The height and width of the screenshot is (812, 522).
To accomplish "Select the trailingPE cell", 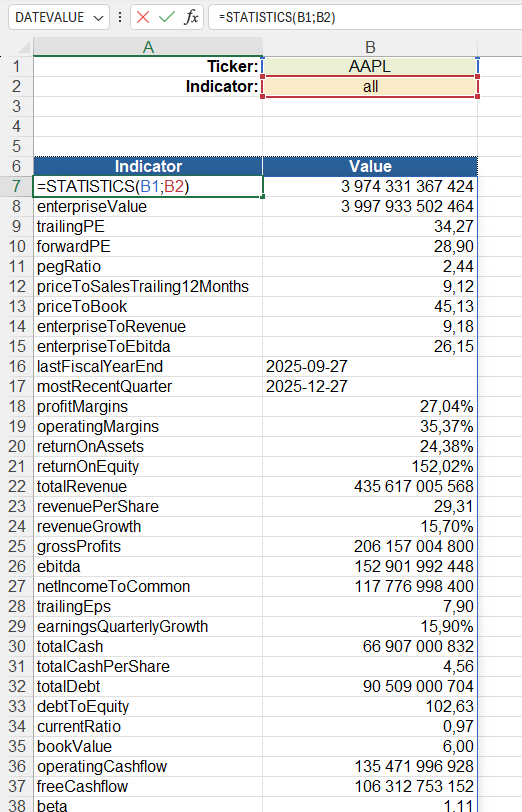I will [x=148, y=226].
